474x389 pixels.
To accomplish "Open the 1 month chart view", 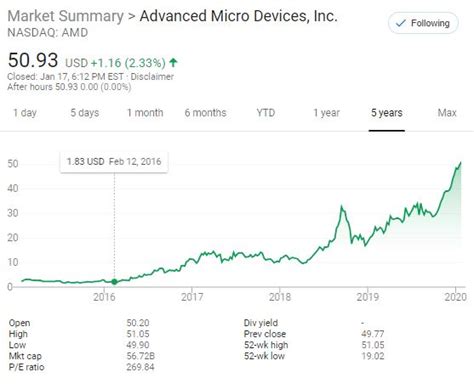I will [x=145, y=113].
